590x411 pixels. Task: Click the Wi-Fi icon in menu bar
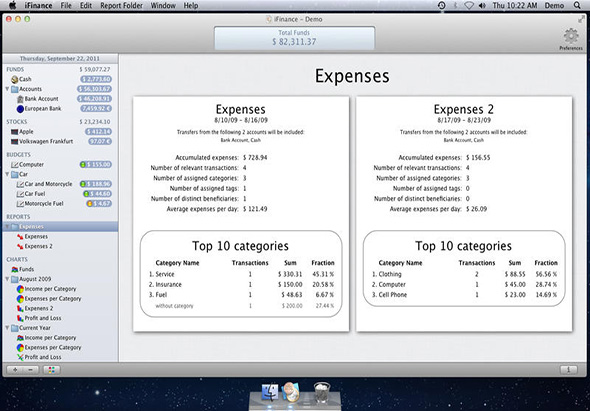pos(468,6)
